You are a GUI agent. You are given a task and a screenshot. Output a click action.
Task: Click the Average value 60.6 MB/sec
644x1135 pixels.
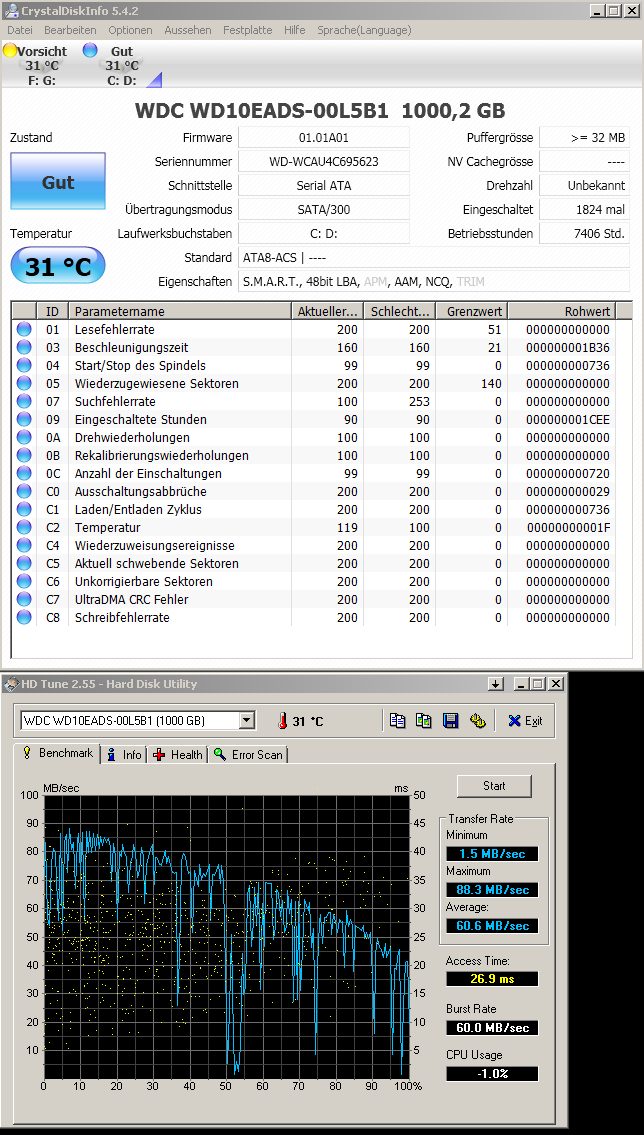pyautogui.click(x=492, y=926)
